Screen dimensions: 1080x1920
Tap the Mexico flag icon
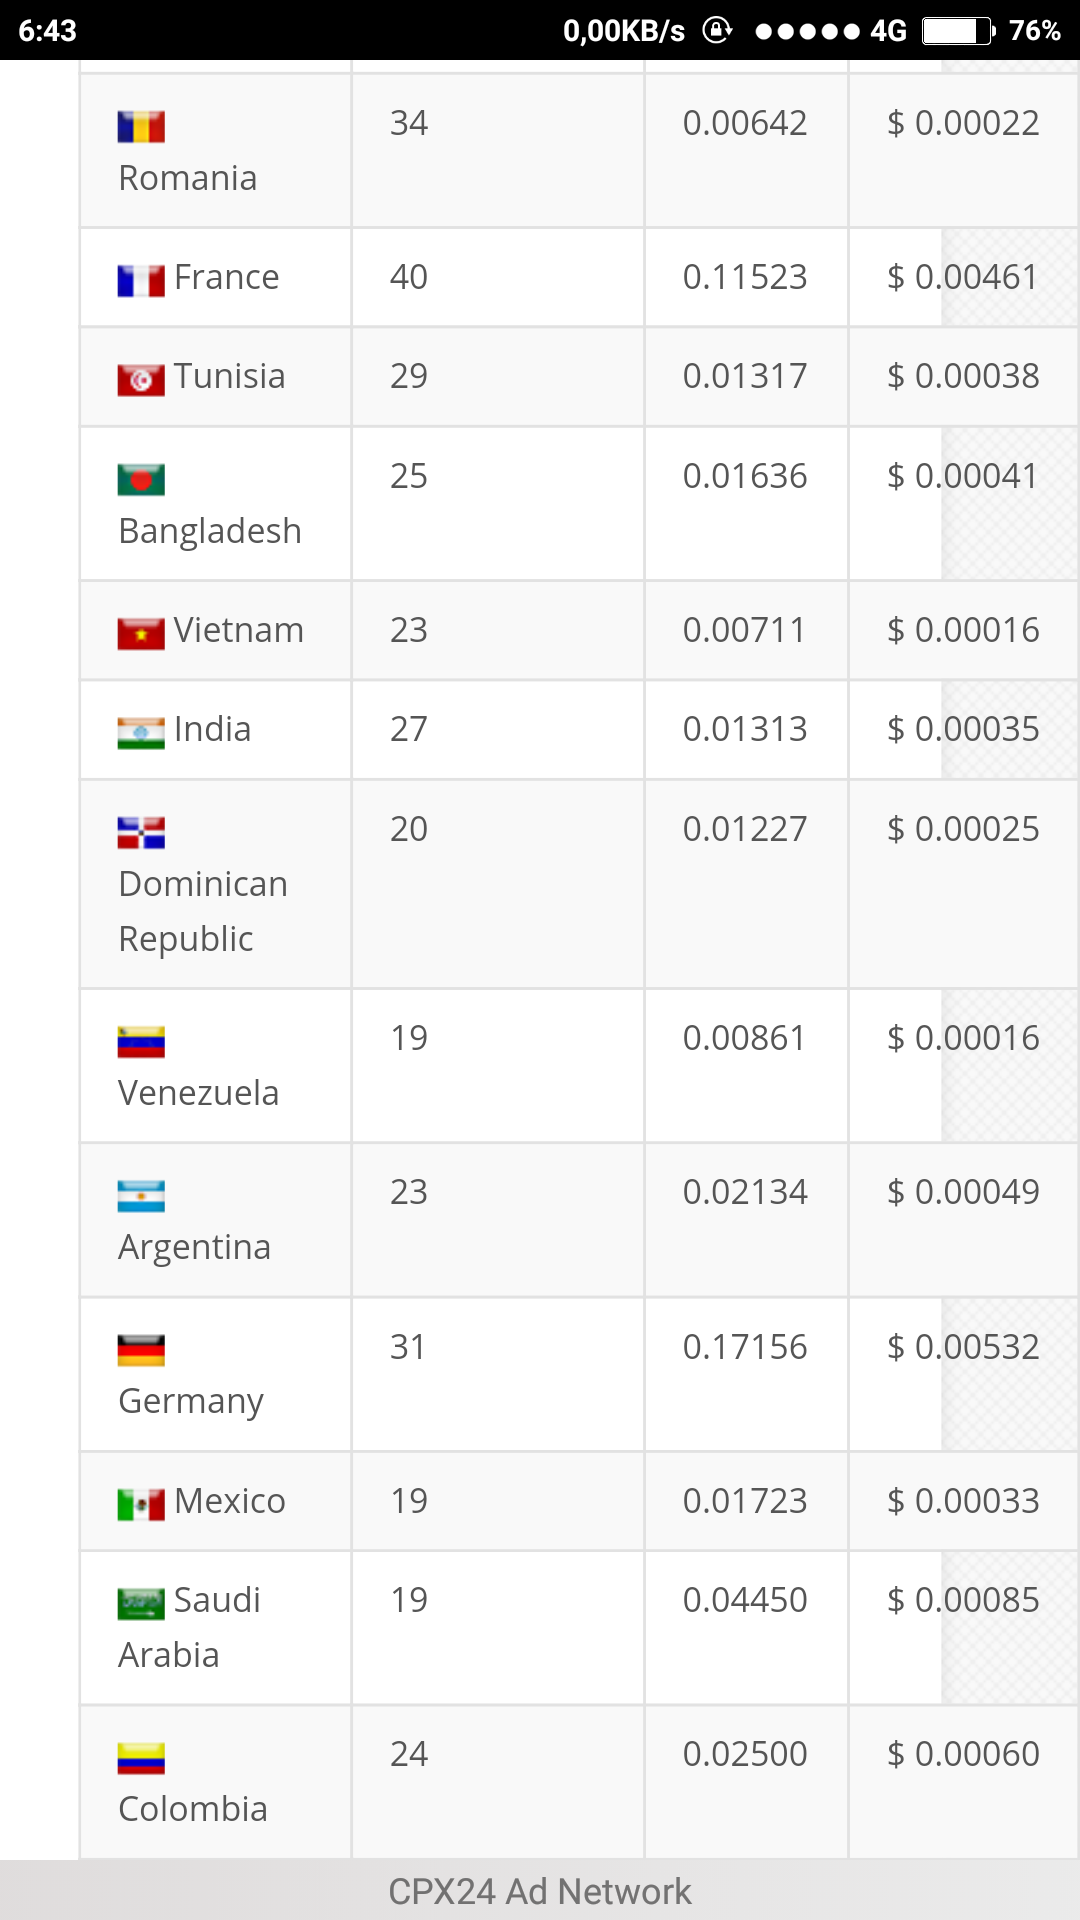(x=141, y=1504)
